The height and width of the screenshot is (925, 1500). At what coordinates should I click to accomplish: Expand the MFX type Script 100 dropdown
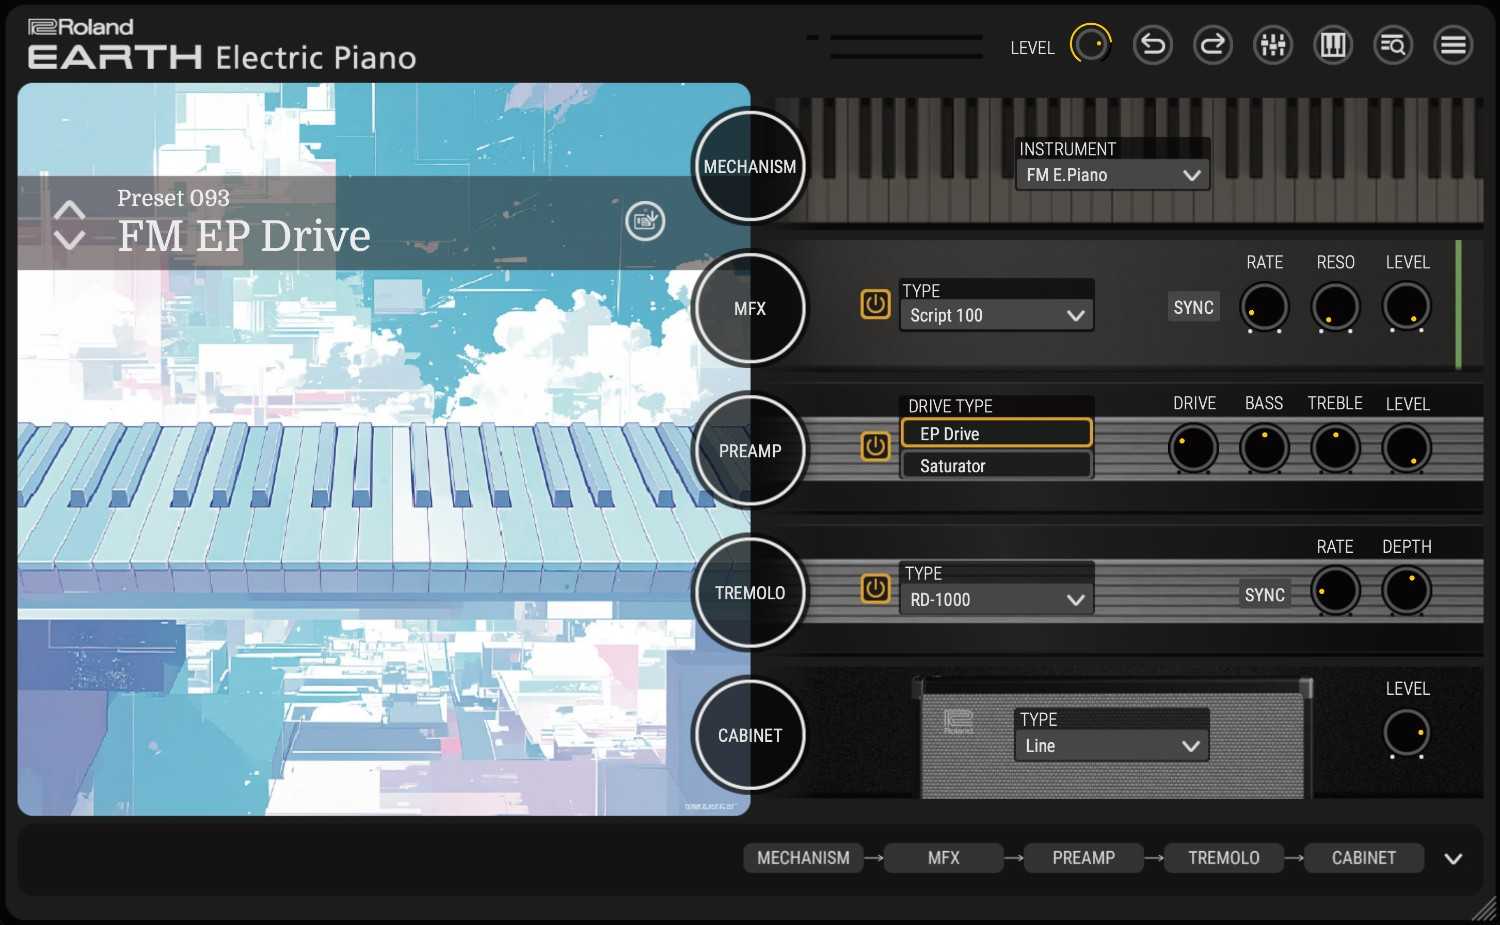point(996,316)
